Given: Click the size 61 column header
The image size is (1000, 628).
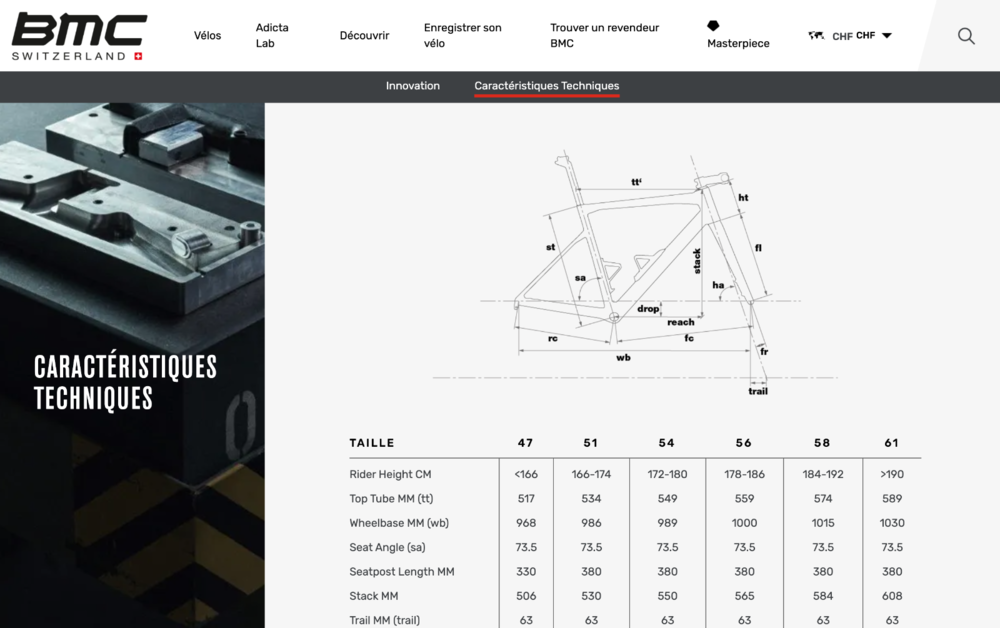Looking at the screenshot, I should 891,443.
